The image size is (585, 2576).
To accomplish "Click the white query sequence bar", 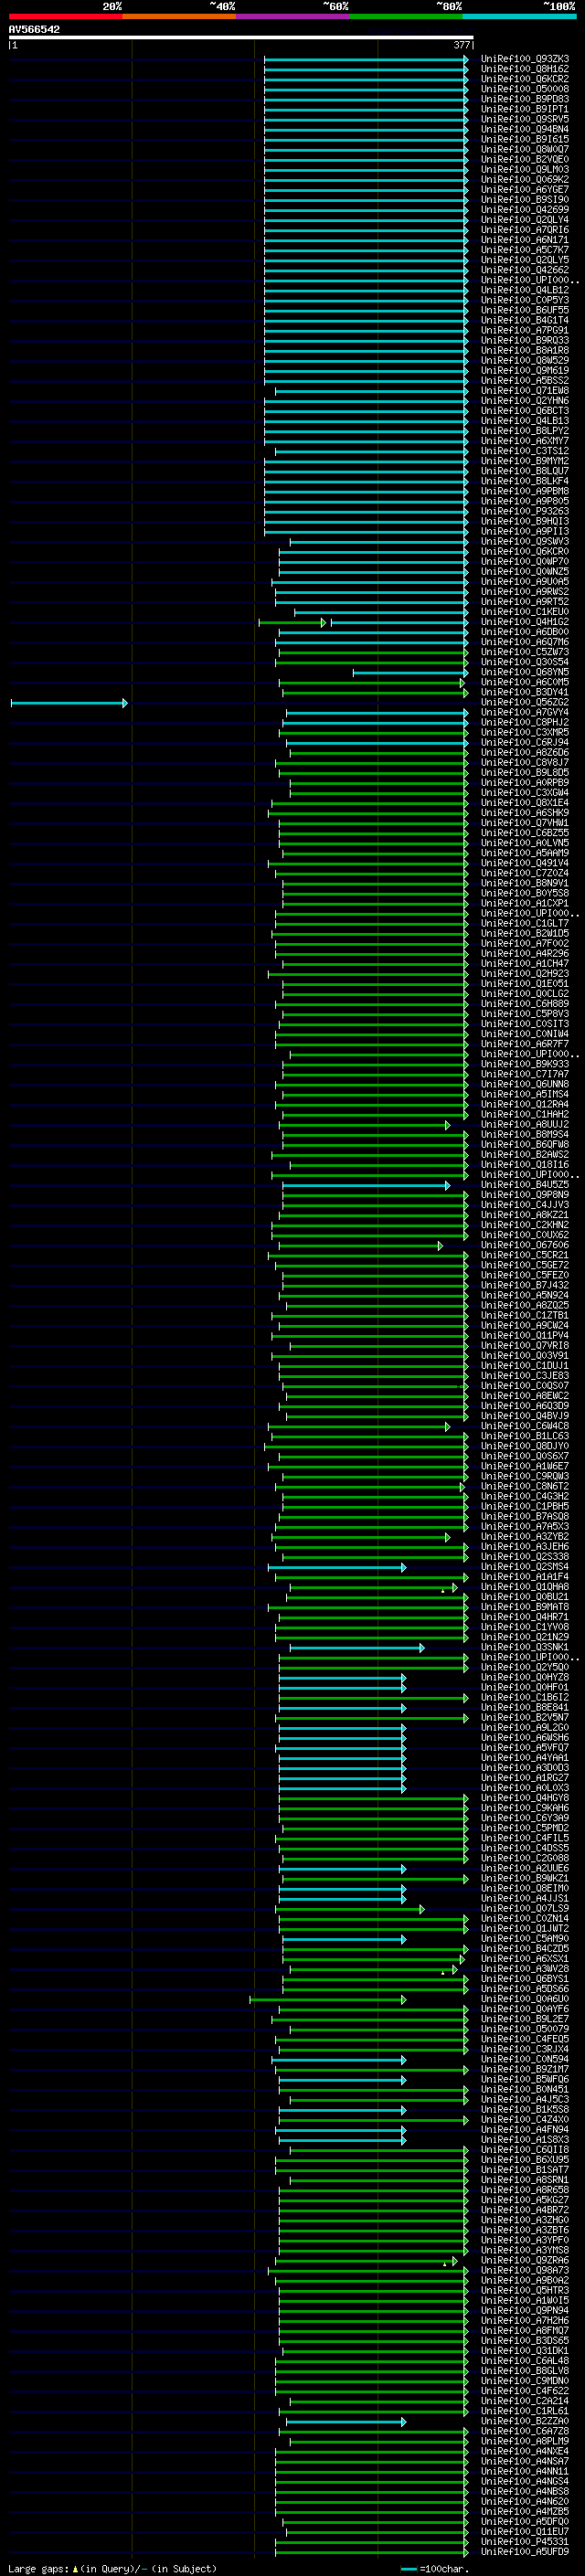I will pos(241,38).
